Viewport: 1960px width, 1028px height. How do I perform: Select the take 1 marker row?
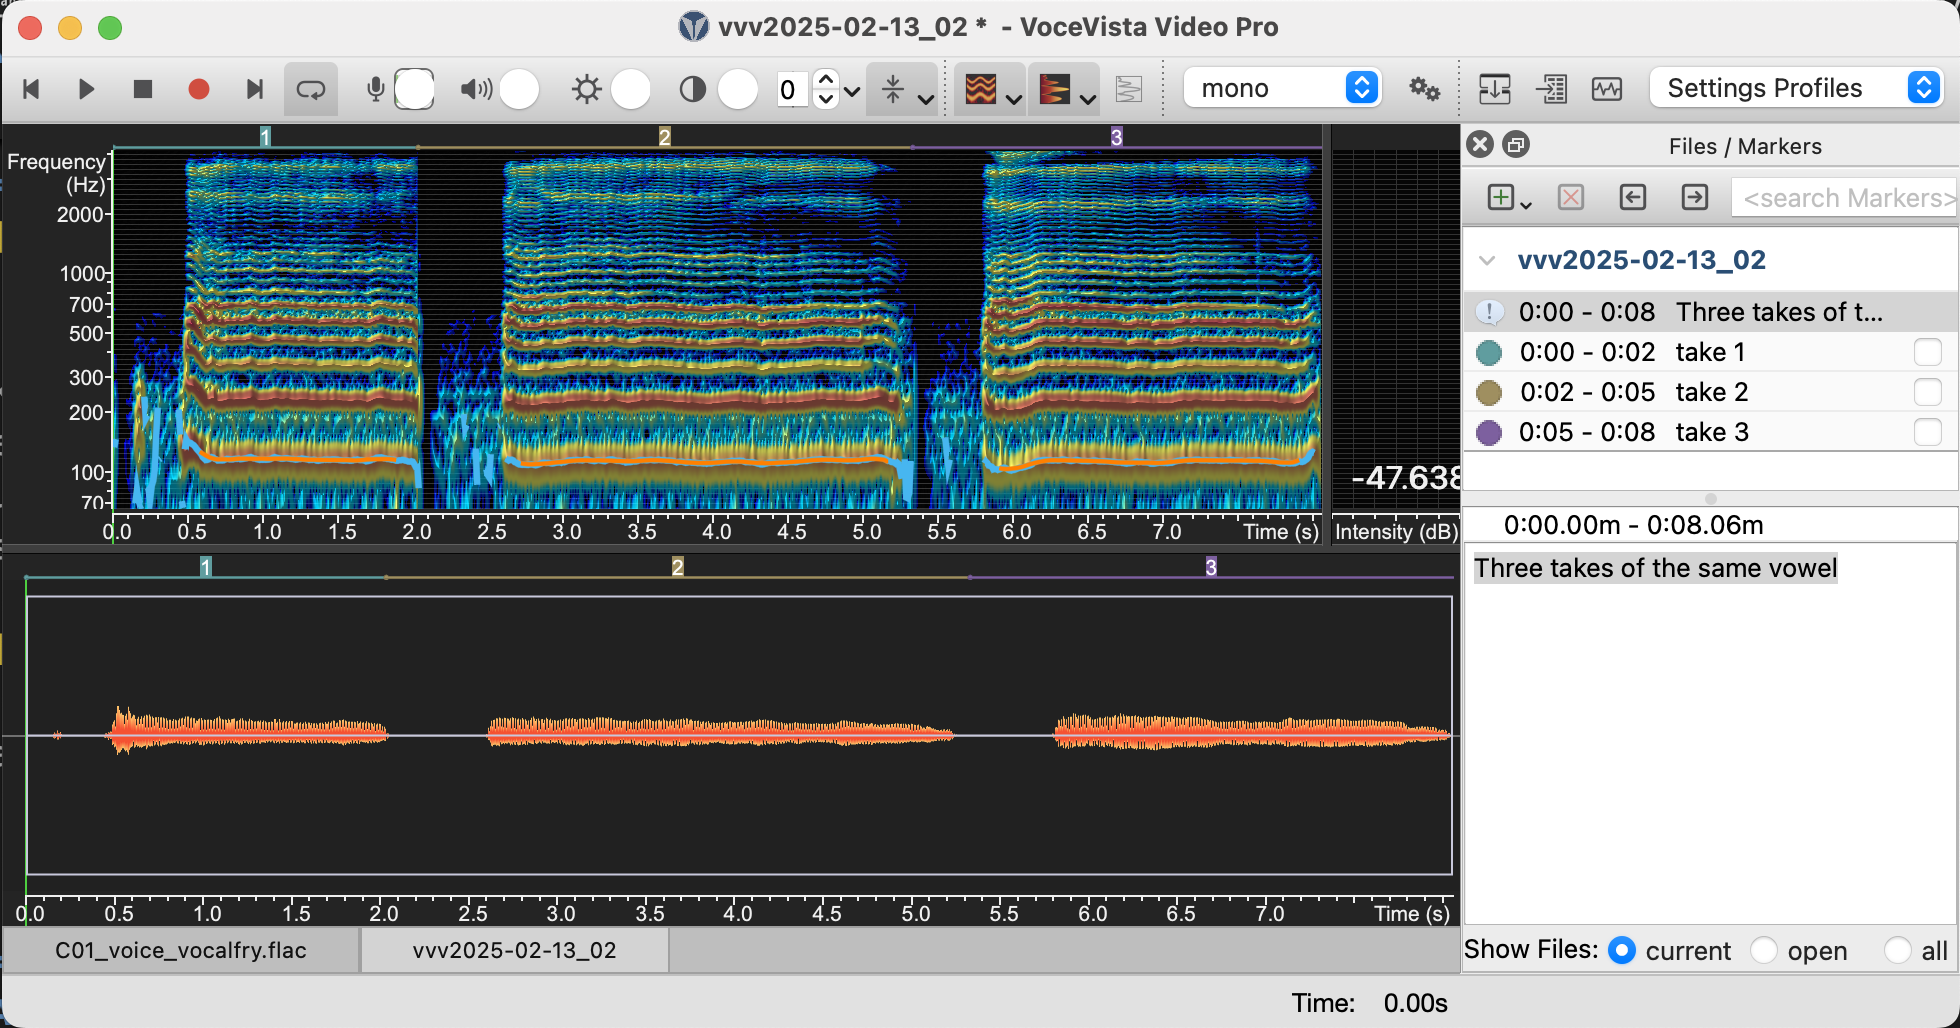[1710, 352]
